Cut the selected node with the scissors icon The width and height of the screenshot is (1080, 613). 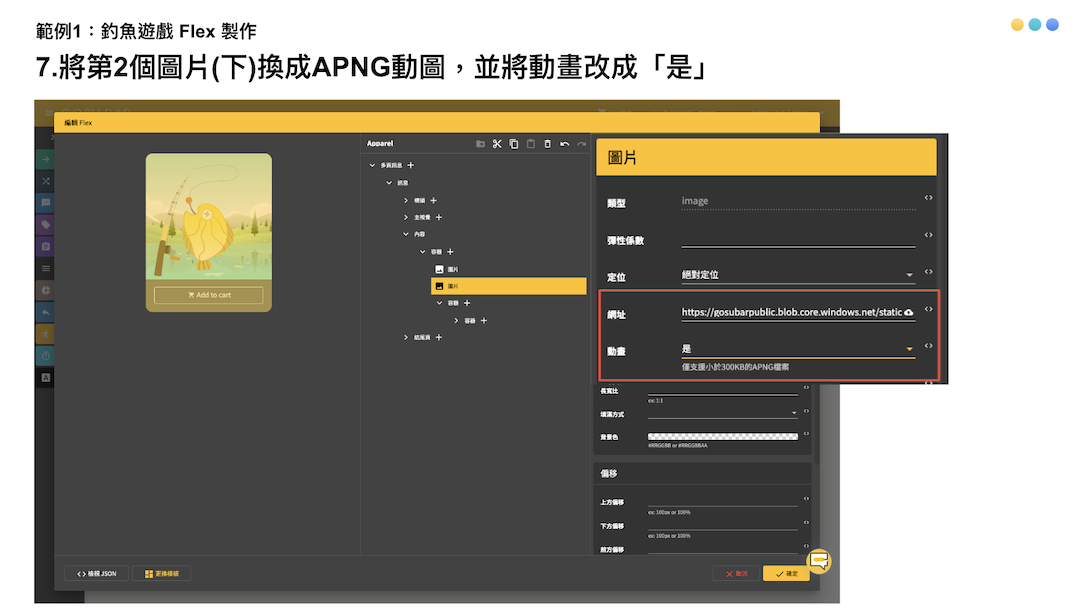coord(497,144)
